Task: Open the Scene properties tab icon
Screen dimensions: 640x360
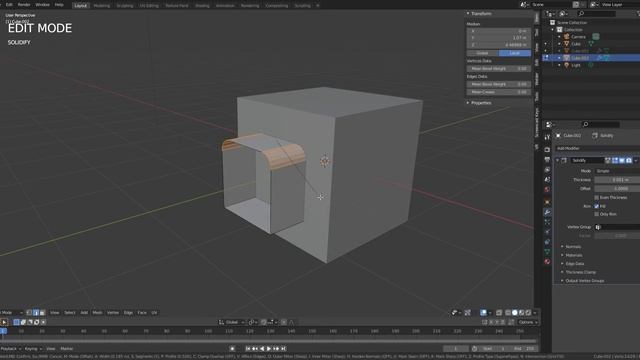Action: point(547,180)
